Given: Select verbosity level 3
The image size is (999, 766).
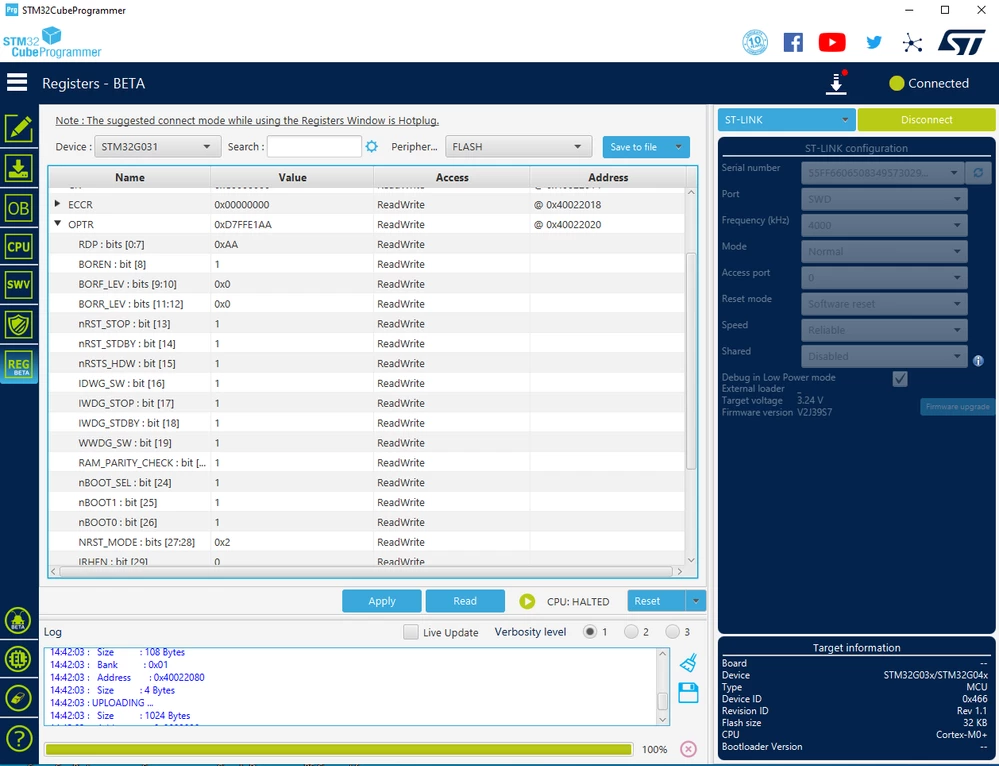Looking at the screenshot, I should (x=672, y=632).
